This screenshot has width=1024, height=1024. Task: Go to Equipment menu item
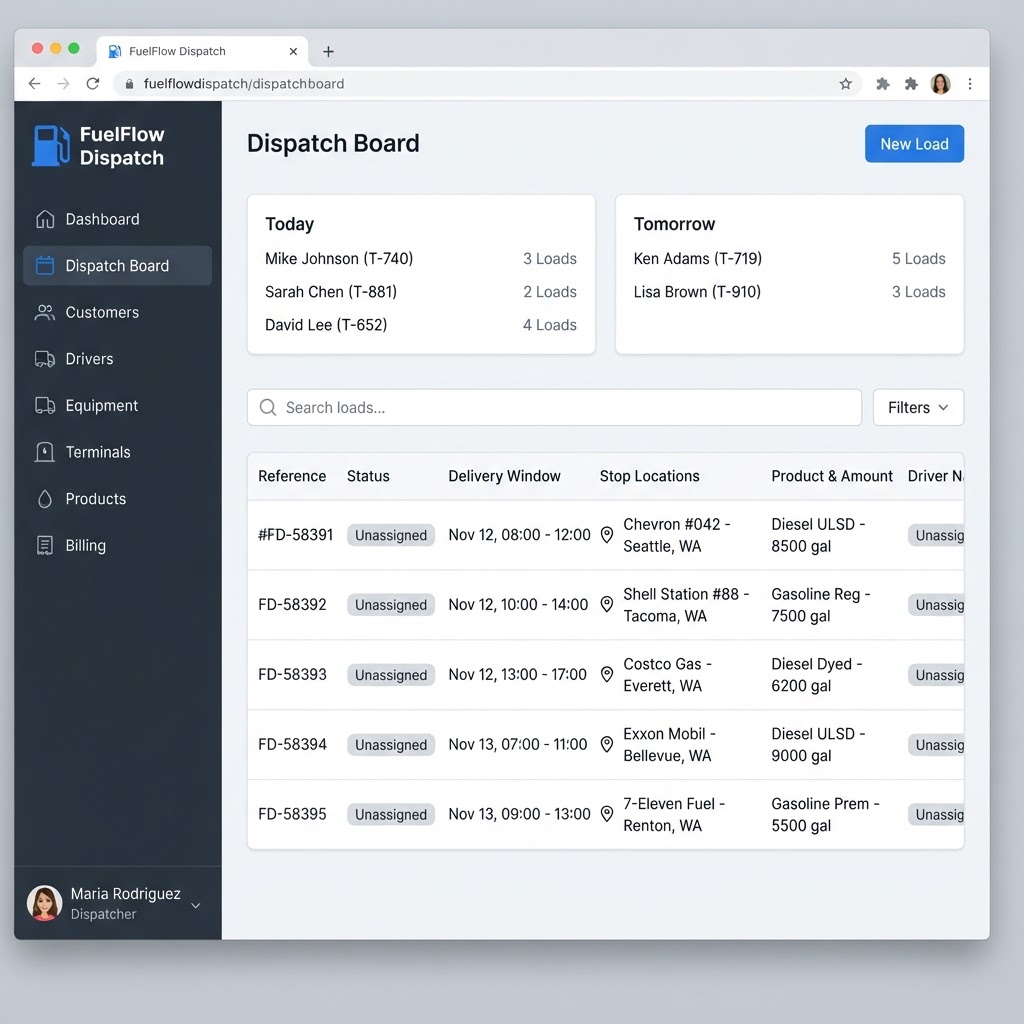pyautogui.click(x=118, y=406)
